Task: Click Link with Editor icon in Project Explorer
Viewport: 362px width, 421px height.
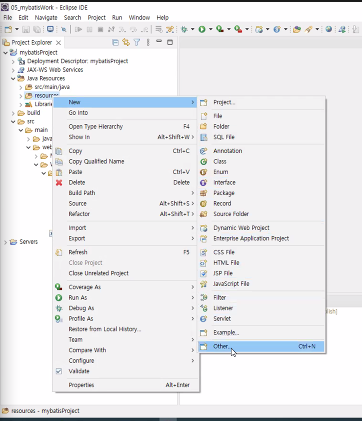Action: coord(126,42)
